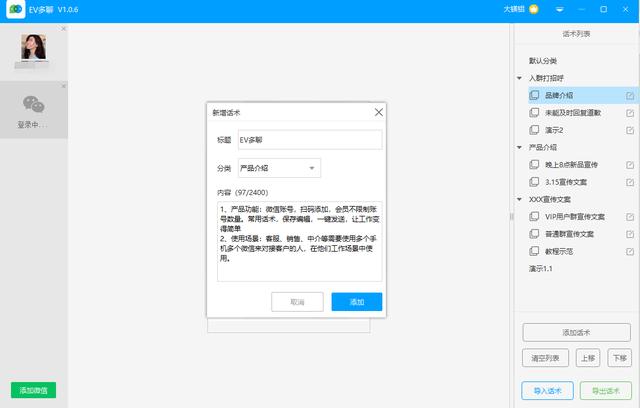Viewport: 640px width, 408px height.
Task: Click the 上移 button
Action: (588, 358)
